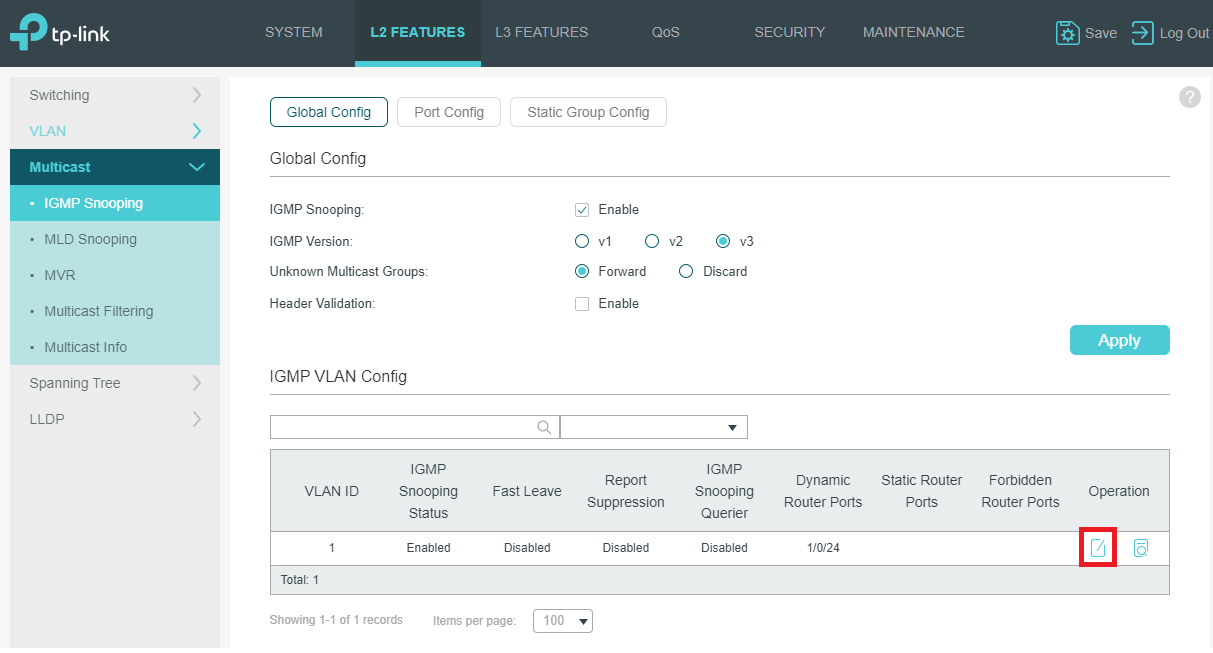This screenshot has height=653, width=1213.
Task: Expand the Spanning Tree sidebar section
Action: (115, 383)
